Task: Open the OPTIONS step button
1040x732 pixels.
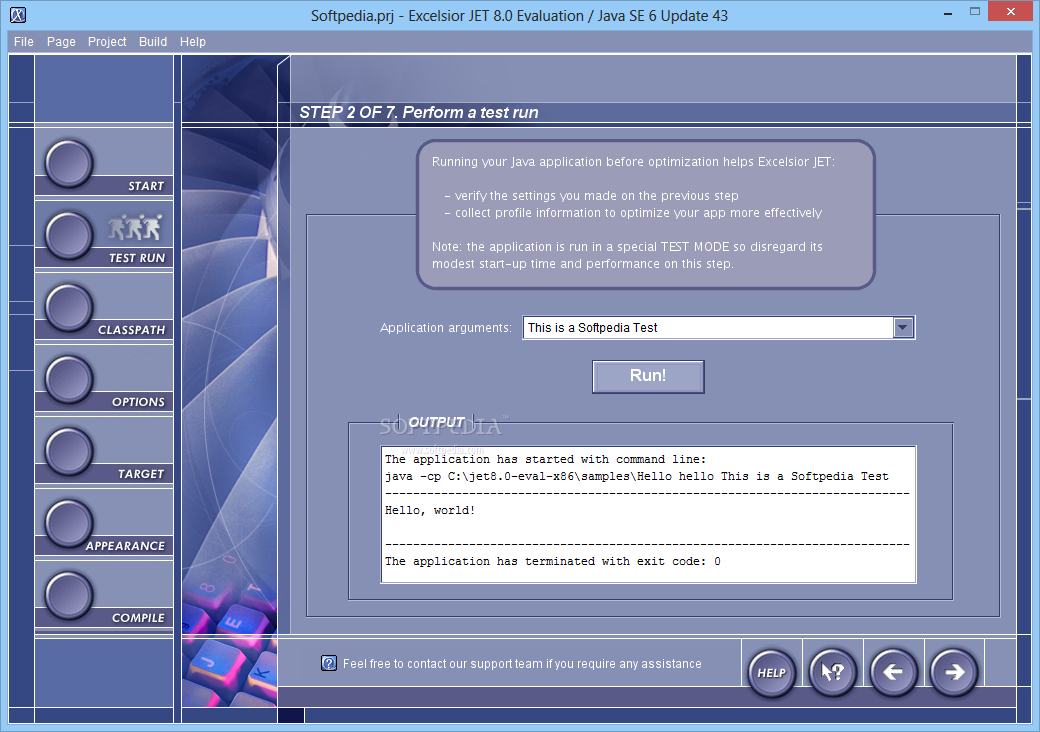Action: [x=69, y=379]
